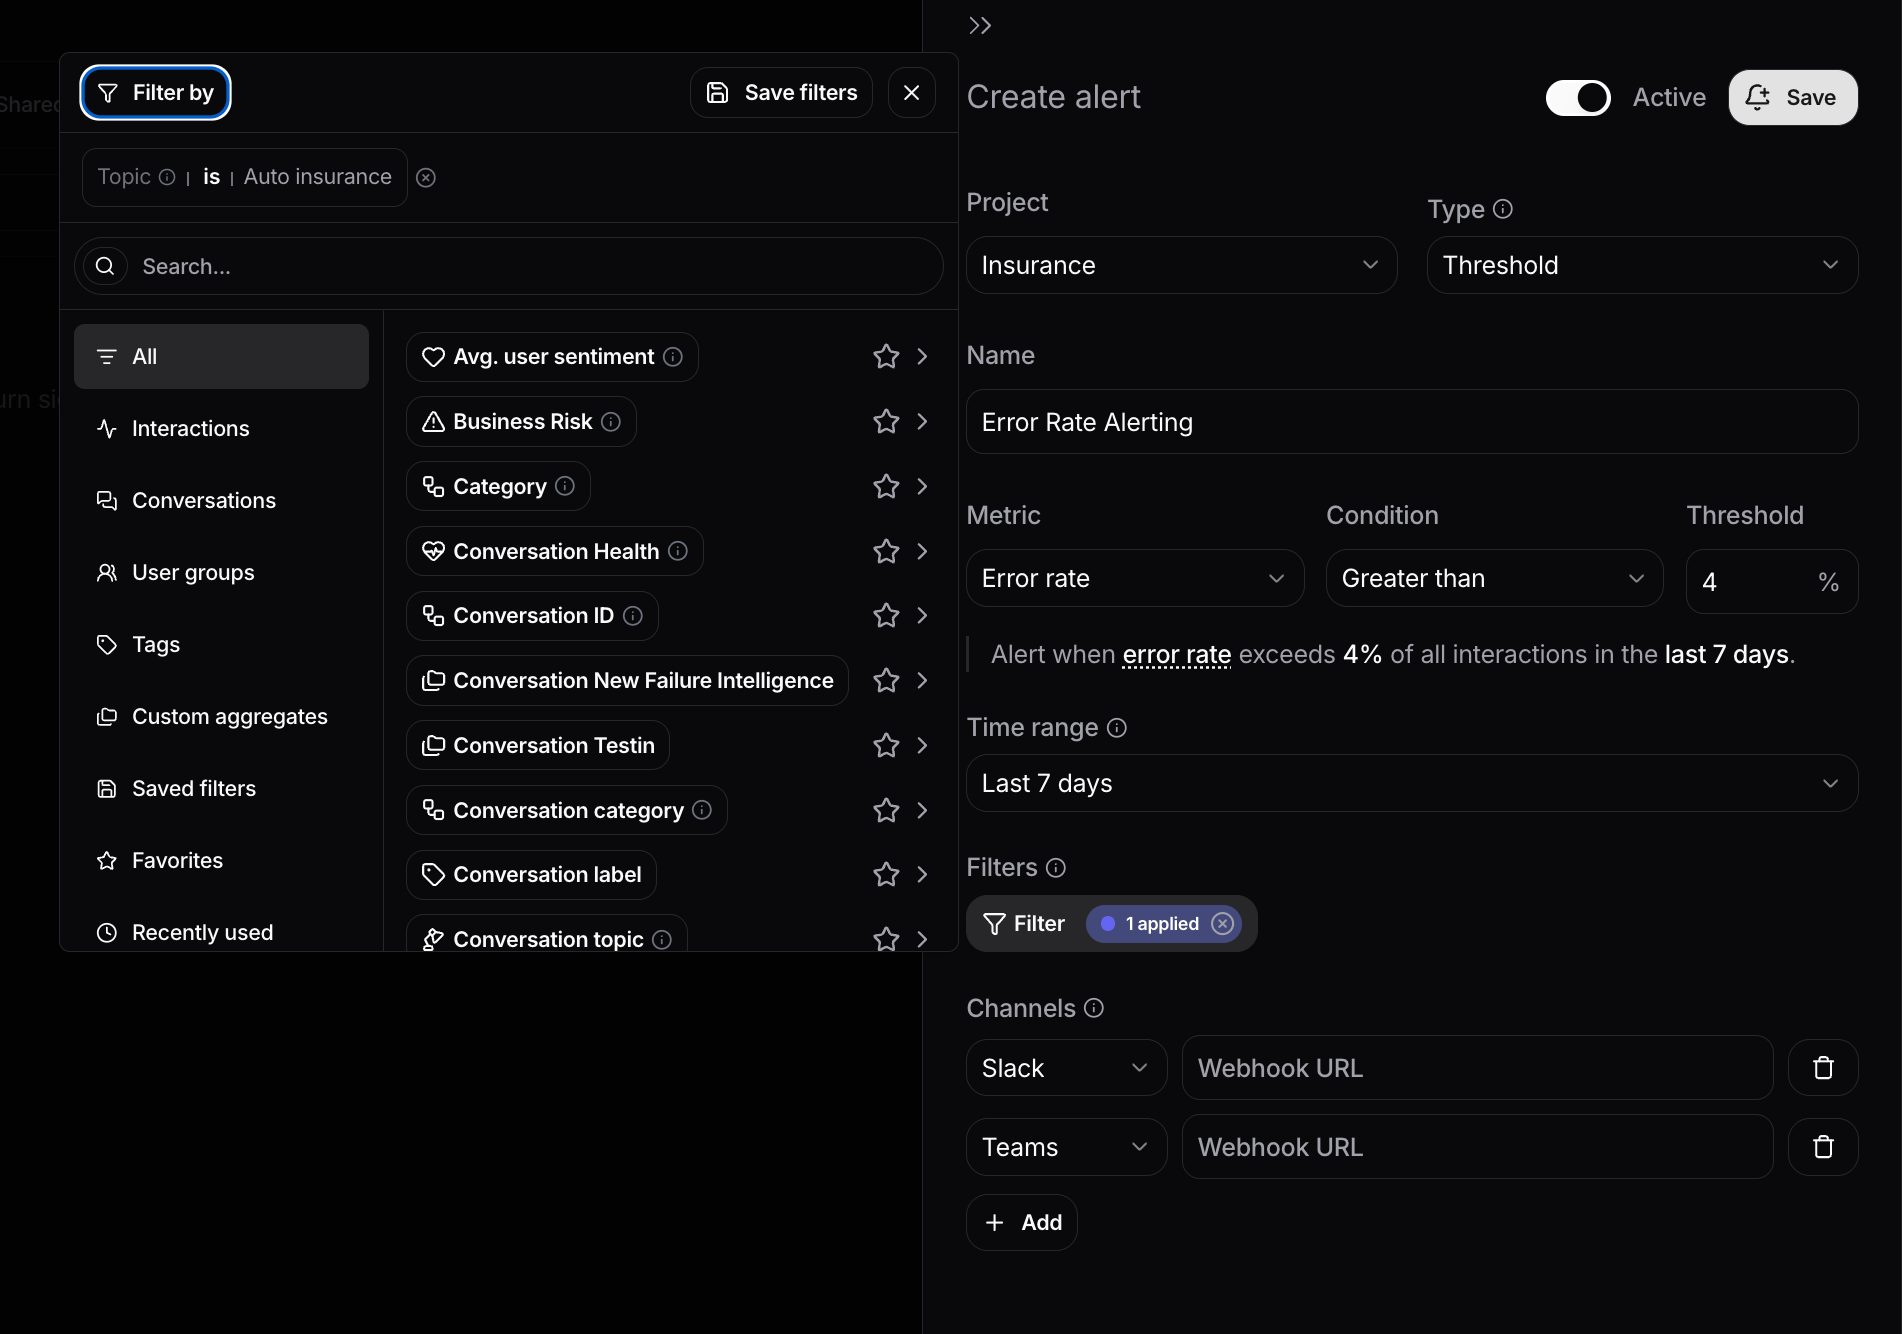This screenshot has height=1334, width=1902.
Task: Choose the Conversation topic filter
Action: point(546,934)
